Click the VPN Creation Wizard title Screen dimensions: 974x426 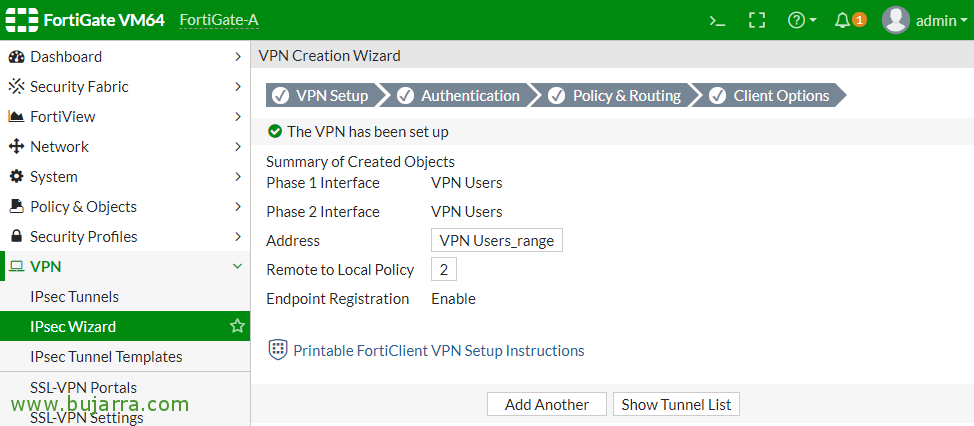(x=329, y=56)
